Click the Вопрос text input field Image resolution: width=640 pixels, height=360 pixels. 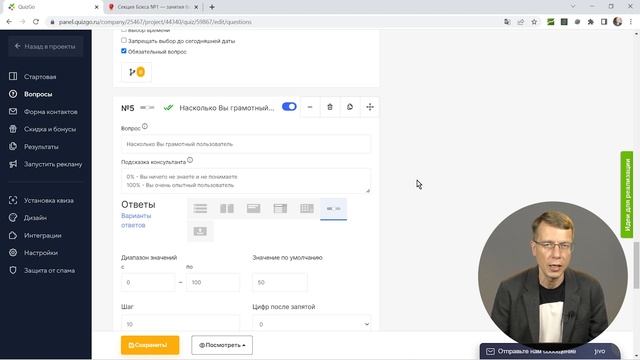246,144
